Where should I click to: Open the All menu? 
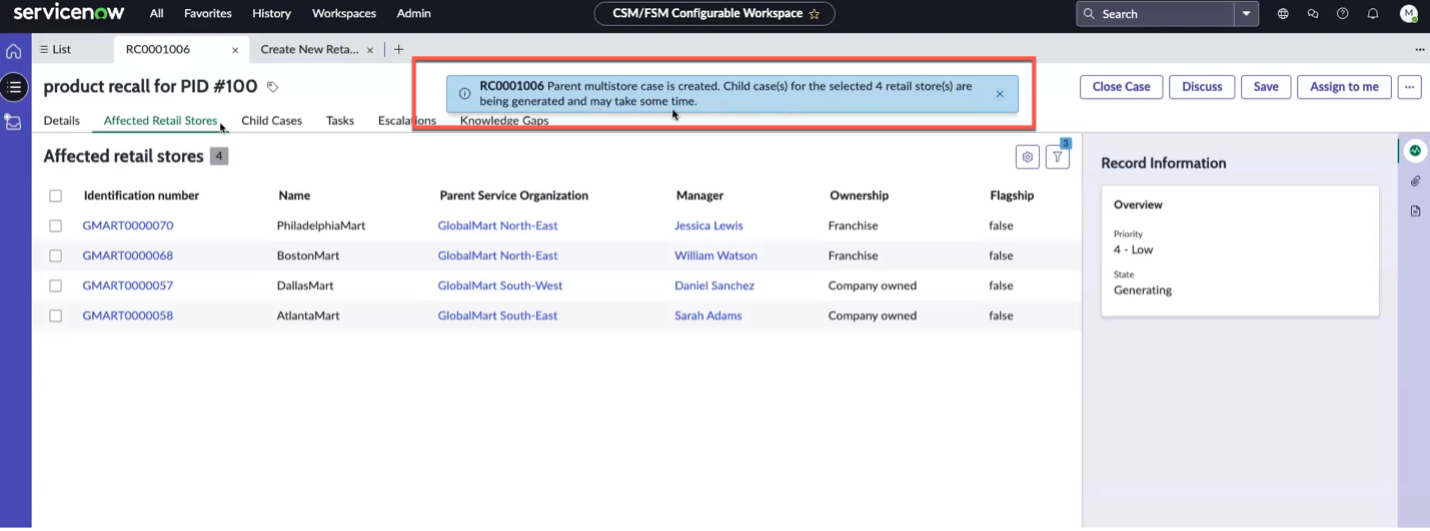point(156,14)
